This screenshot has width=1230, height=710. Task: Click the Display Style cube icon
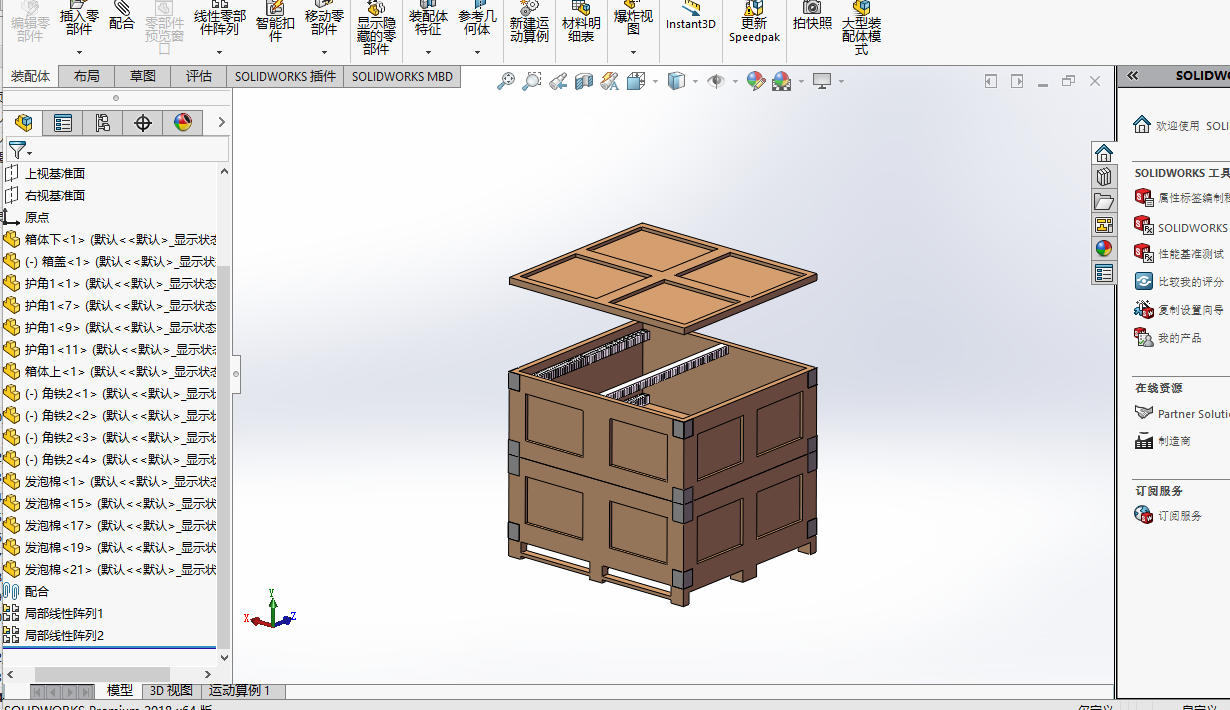(677, 81)
